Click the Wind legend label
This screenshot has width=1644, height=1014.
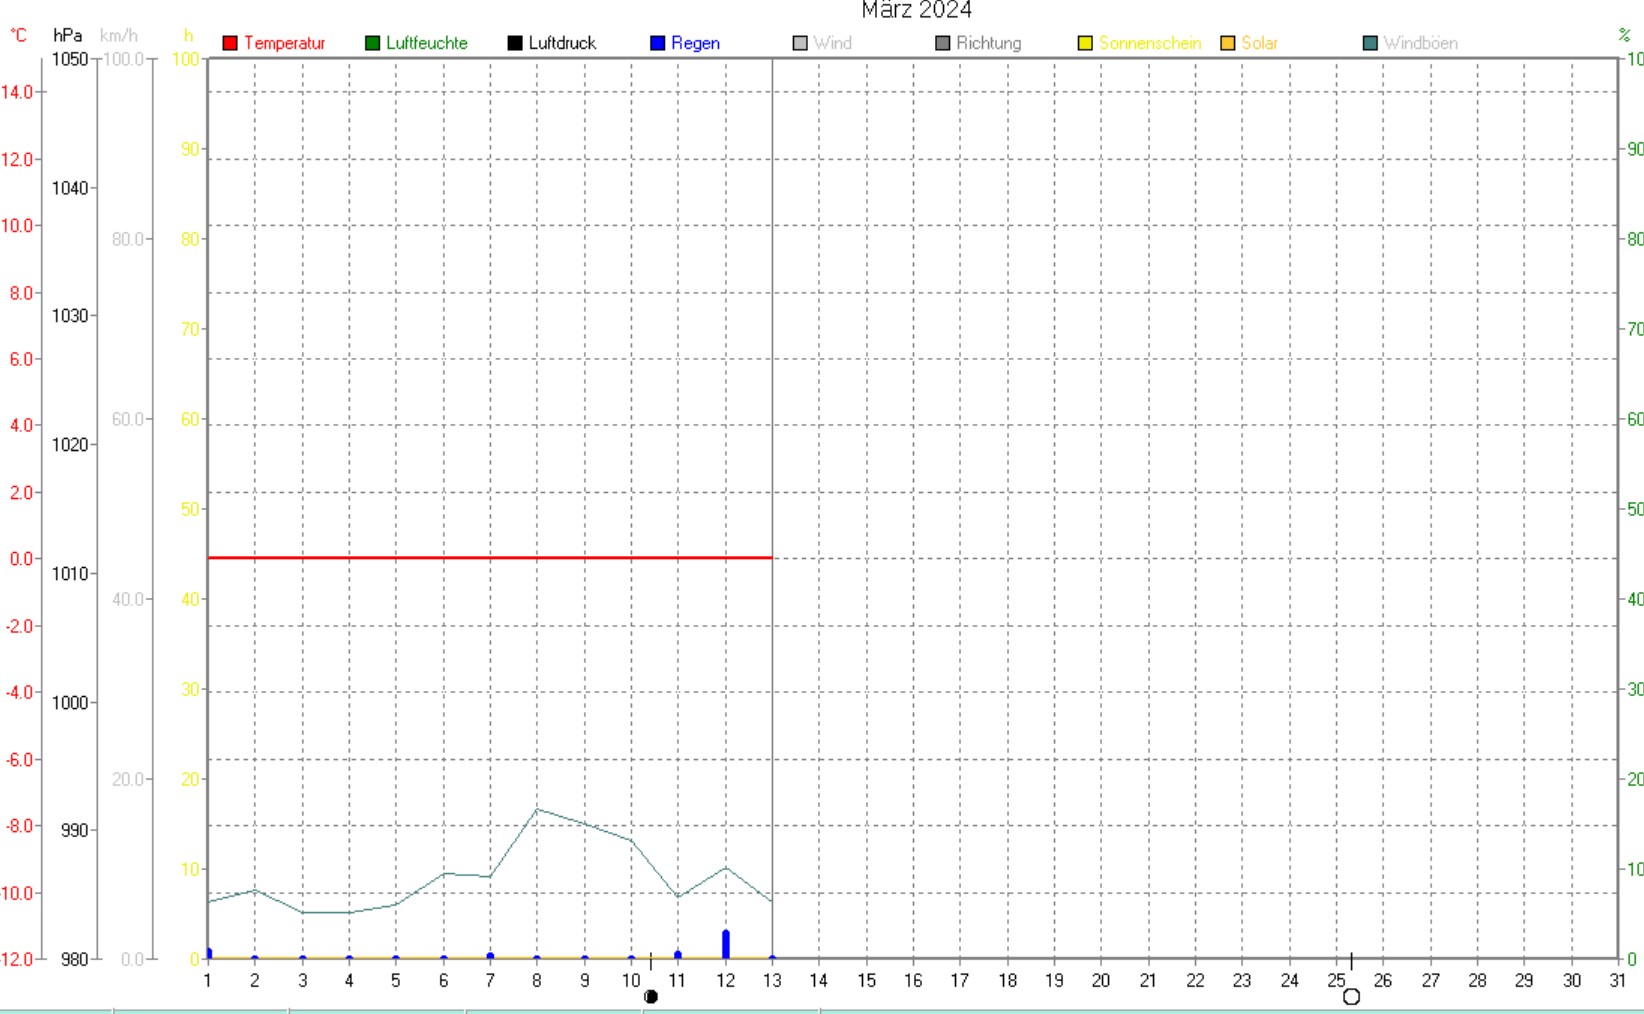pos(832,43)
